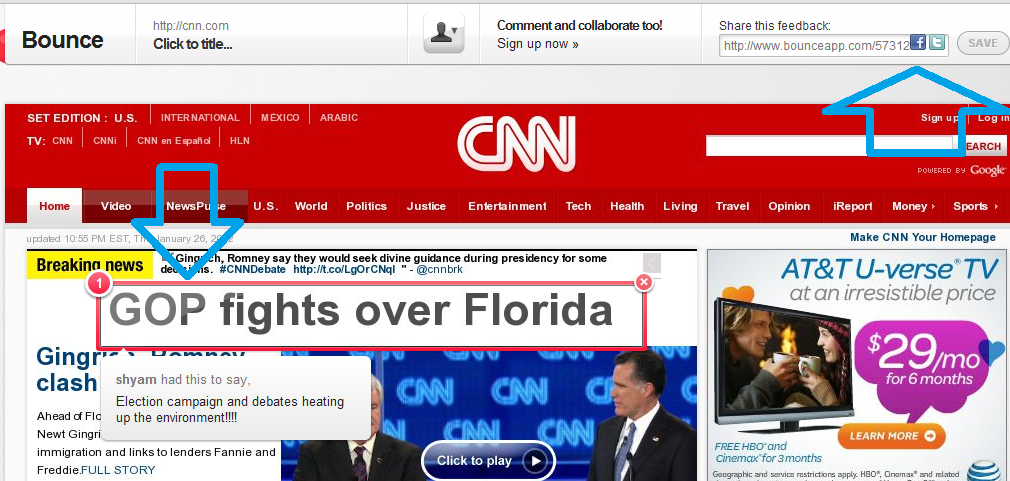Screen dimensions: 1010x481
Task: Click the Bounce user account icon
Action: coord(444,32)
